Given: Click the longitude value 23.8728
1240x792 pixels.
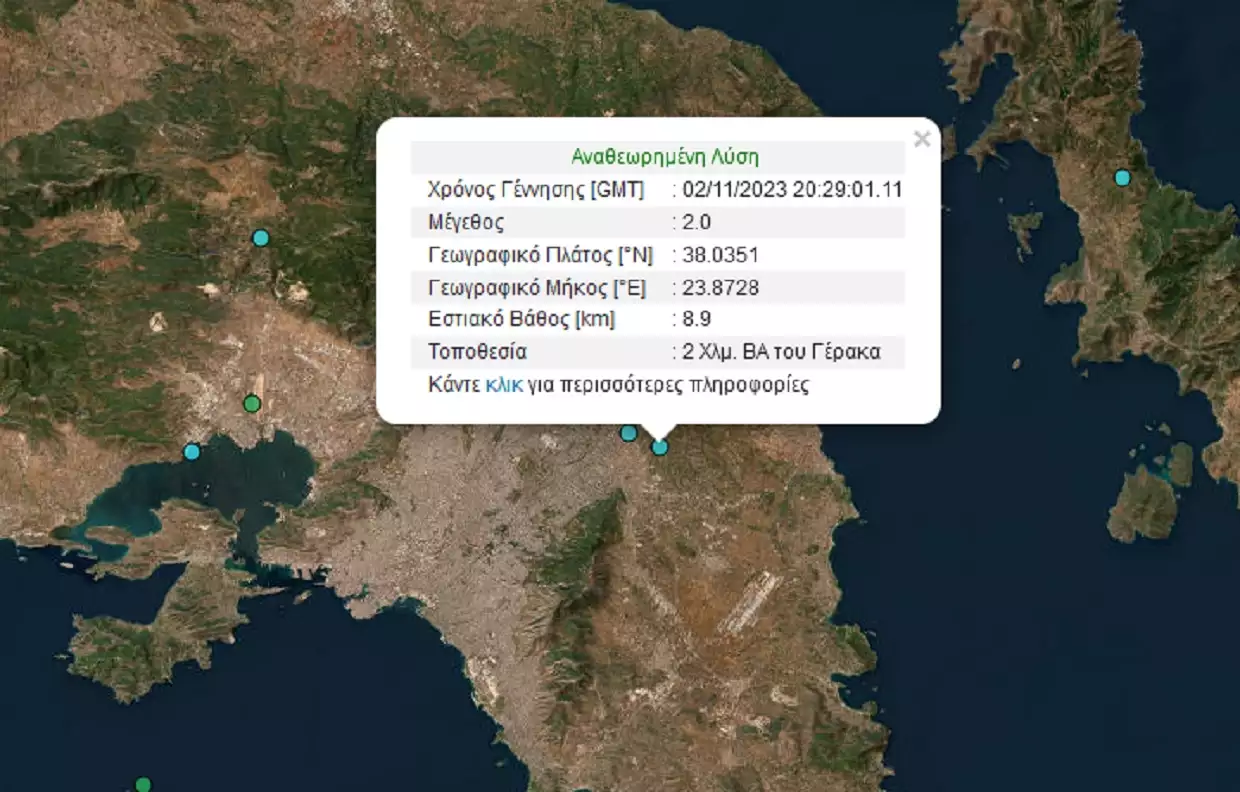Looking at the screenshot, I should (719, 288).
